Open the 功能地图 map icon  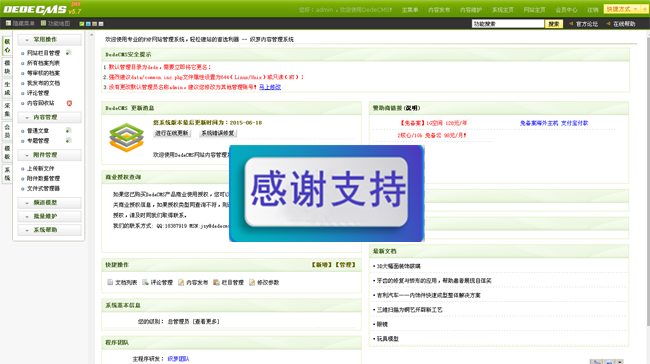point(43,23)
